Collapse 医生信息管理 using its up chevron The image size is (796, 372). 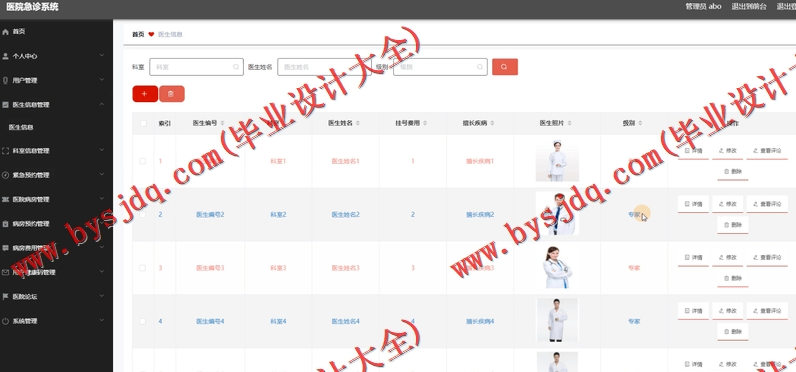point(102,104)
